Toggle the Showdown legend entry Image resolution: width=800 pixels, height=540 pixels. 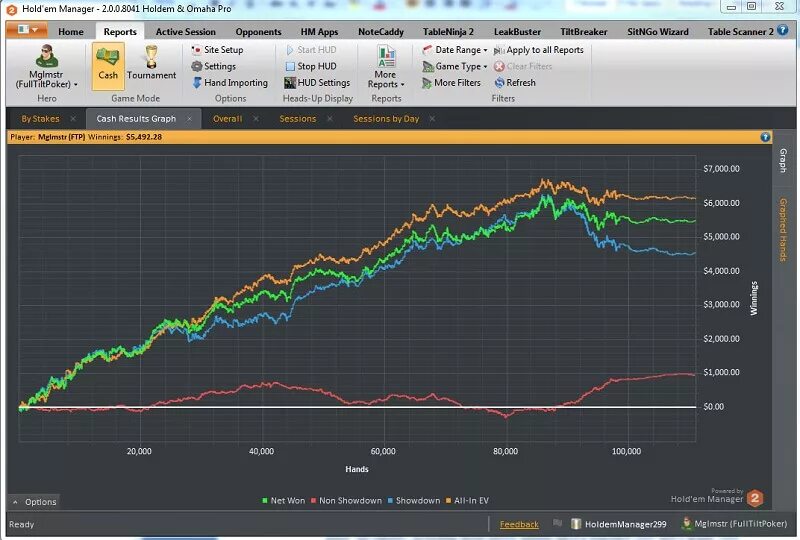point(414,501)
